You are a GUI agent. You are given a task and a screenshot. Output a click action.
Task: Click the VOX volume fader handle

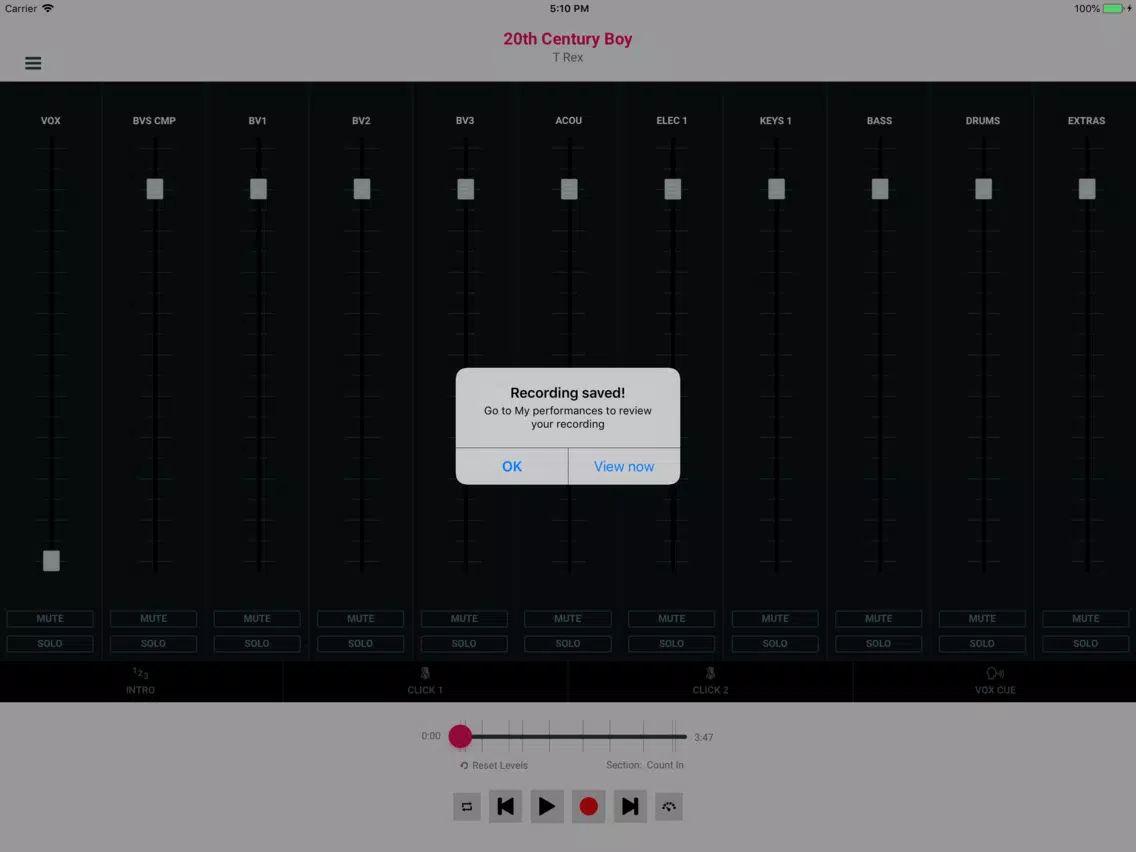click(51, 560)
